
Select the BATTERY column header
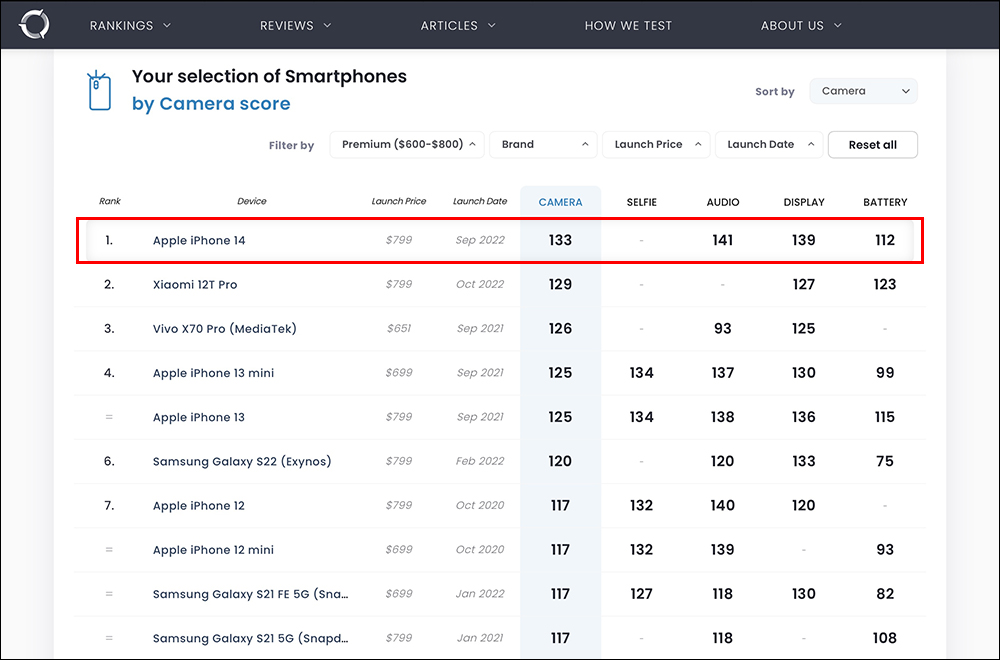885,202
